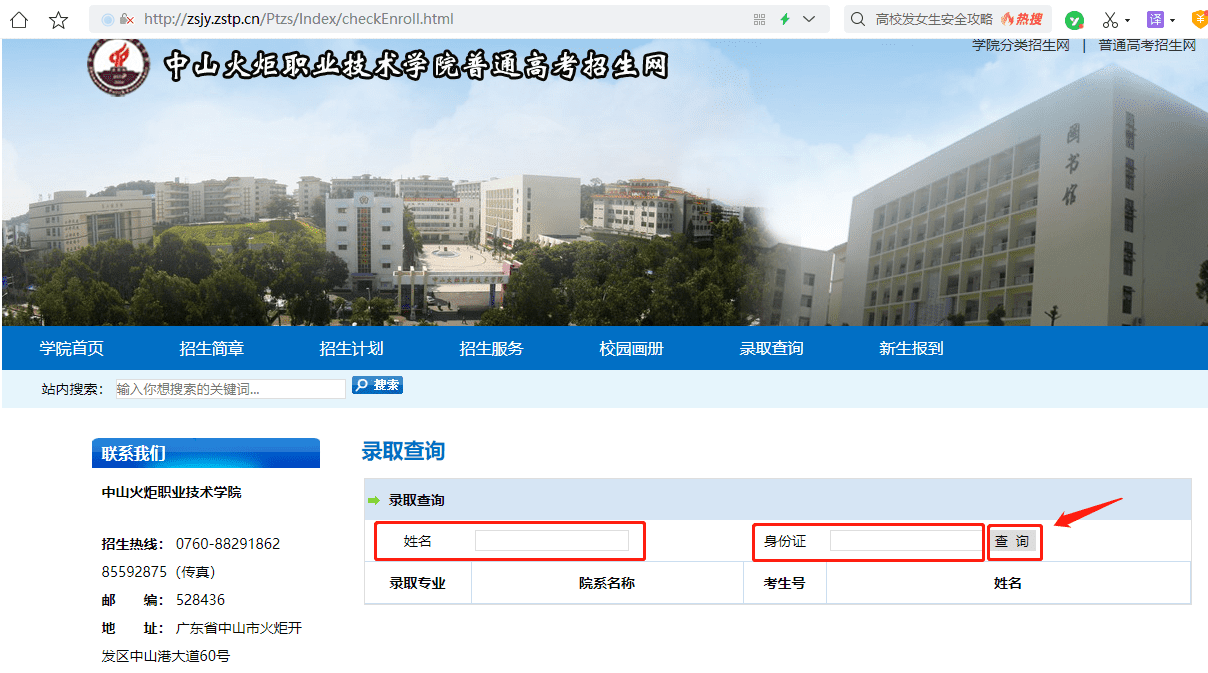
Task: Click the green lightning speed mode icon
Action: point(785,19)
